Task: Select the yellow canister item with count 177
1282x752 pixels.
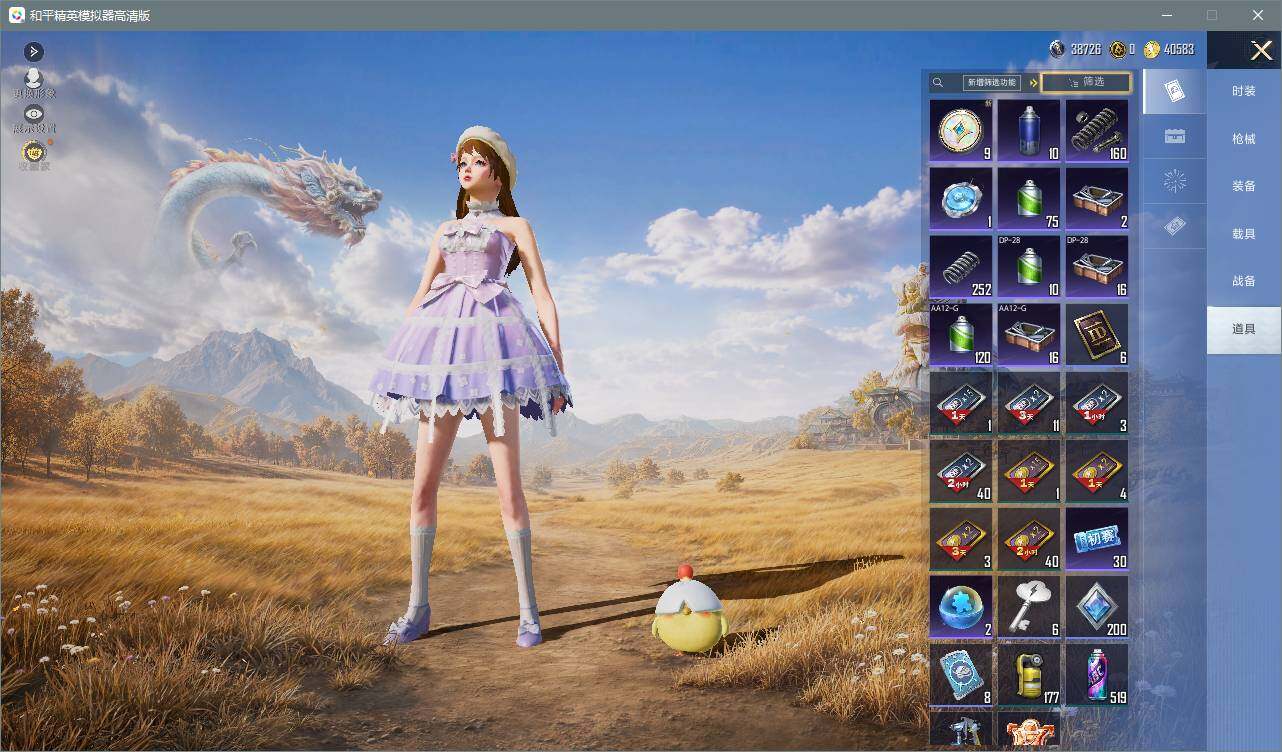Action: point(1029,675)
